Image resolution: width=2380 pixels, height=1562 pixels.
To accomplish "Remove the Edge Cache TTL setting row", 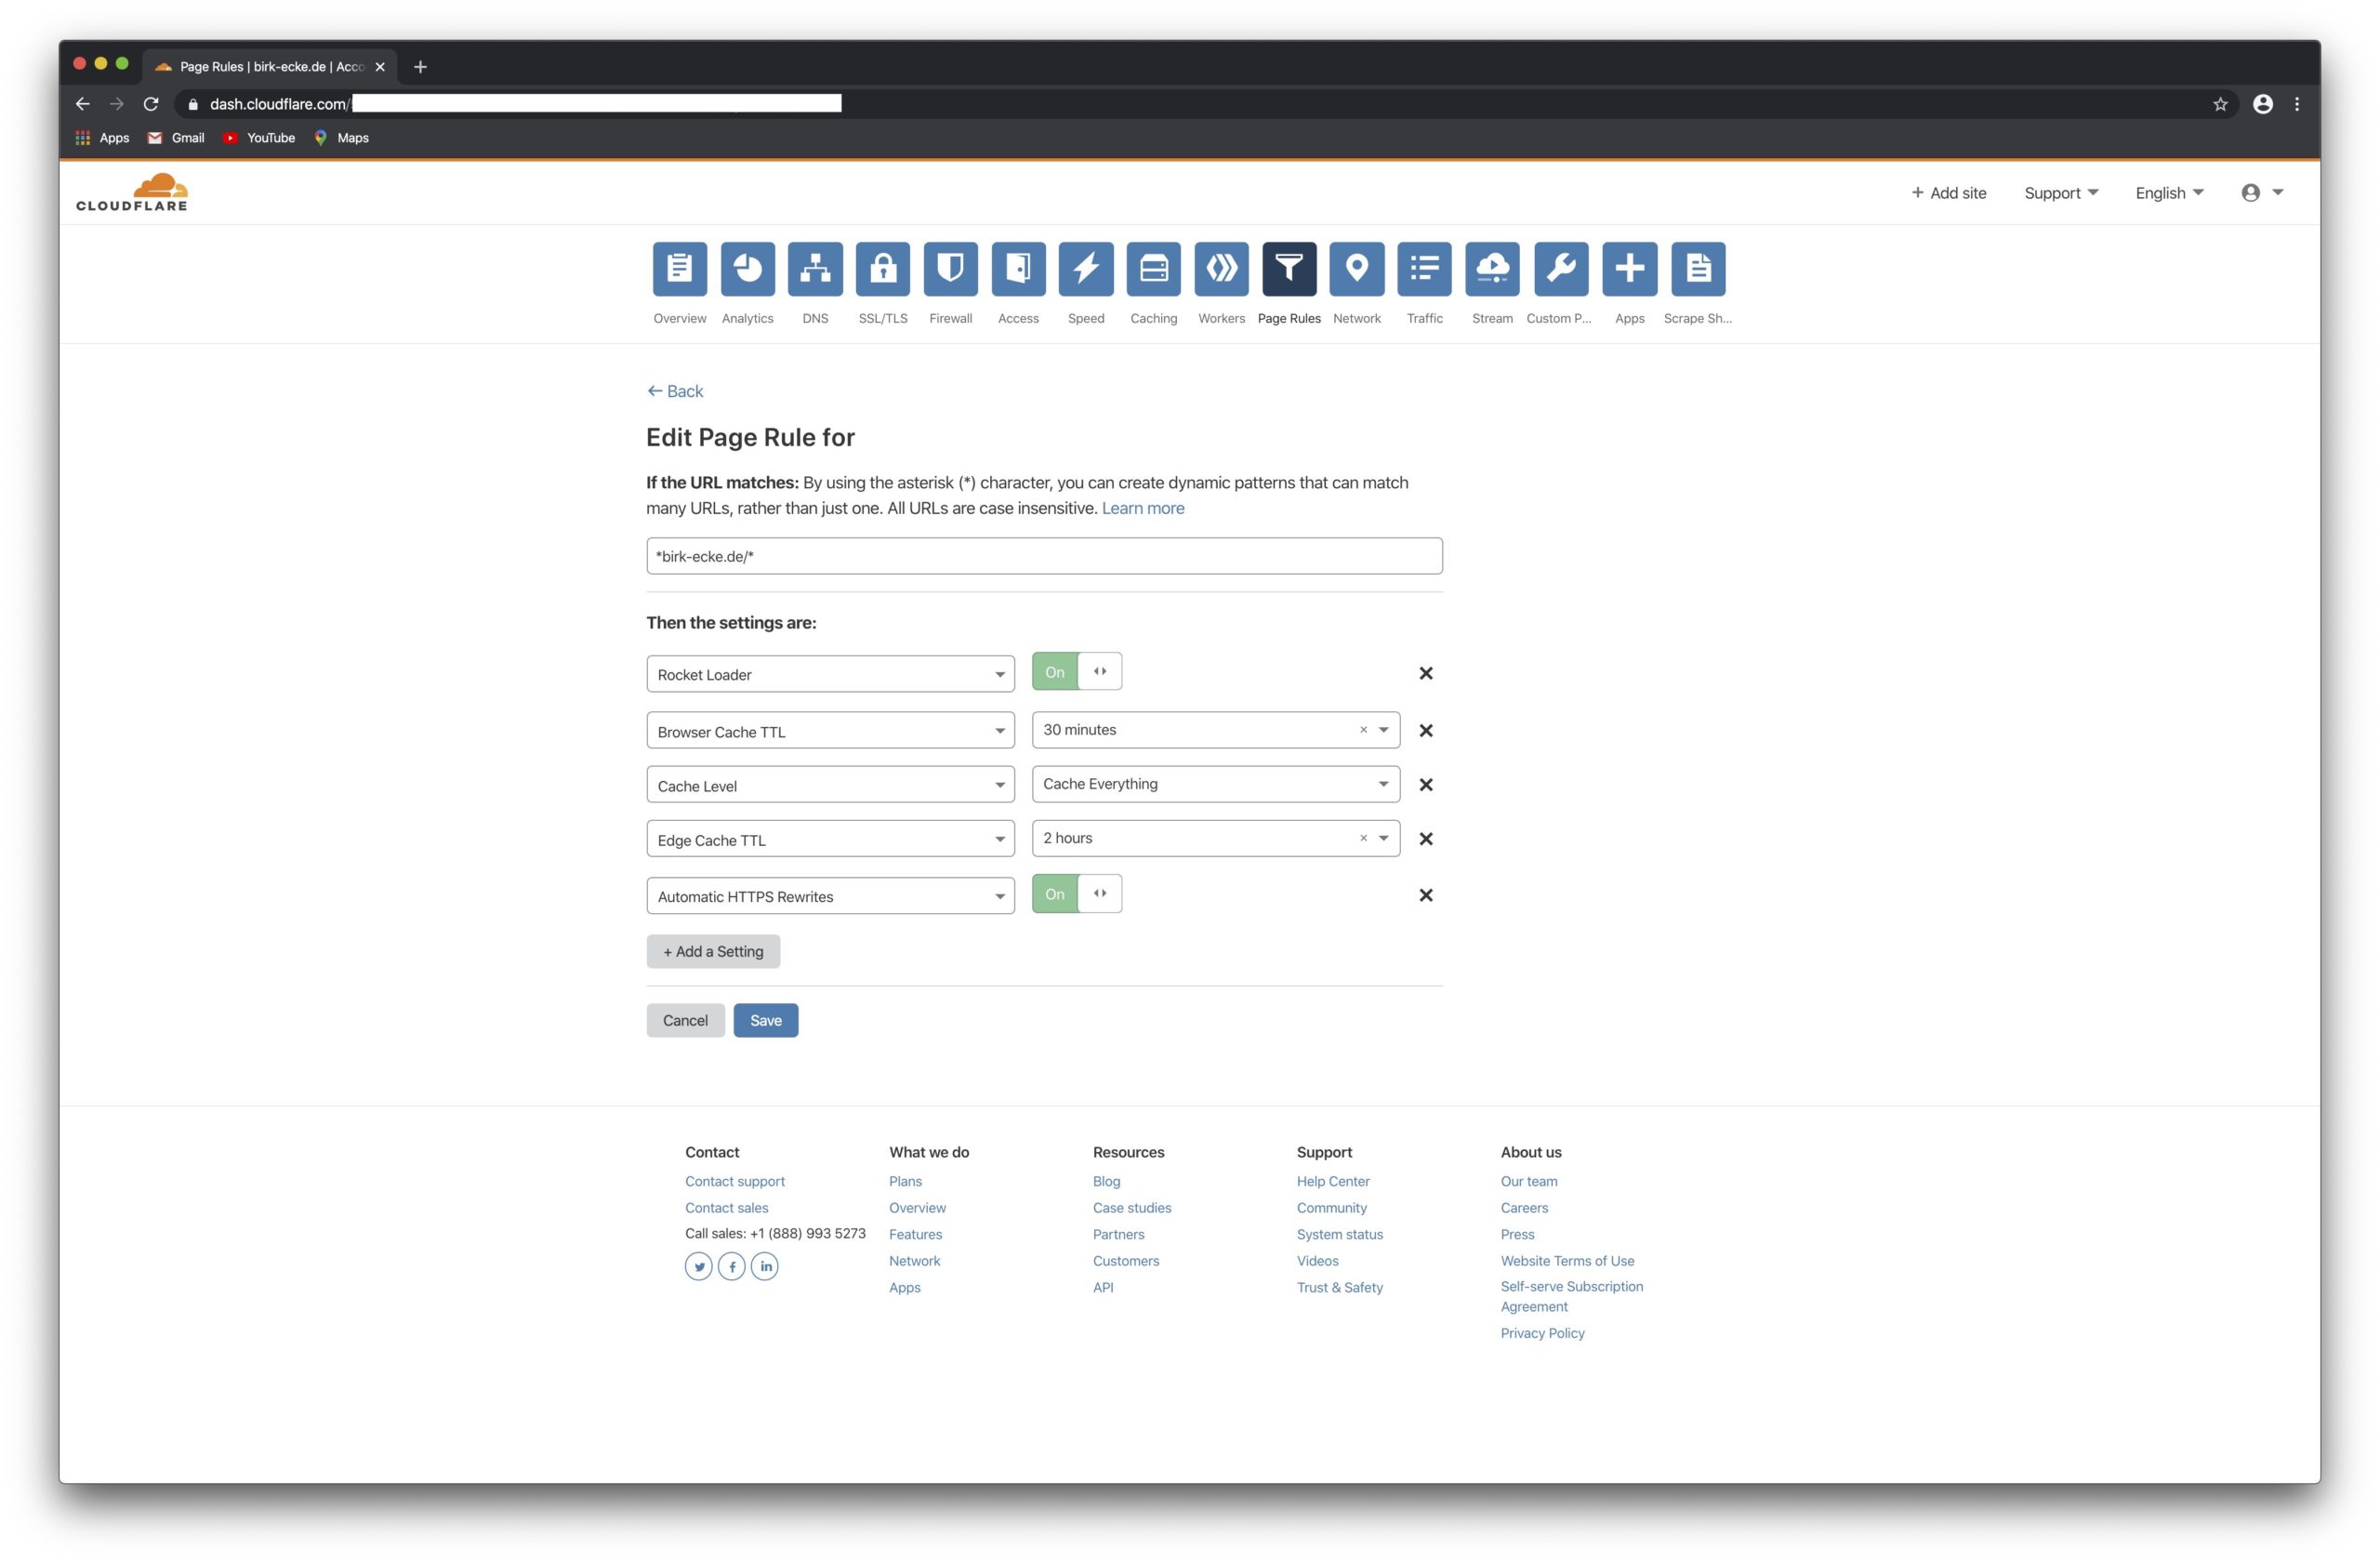I will coord(1426,838).
